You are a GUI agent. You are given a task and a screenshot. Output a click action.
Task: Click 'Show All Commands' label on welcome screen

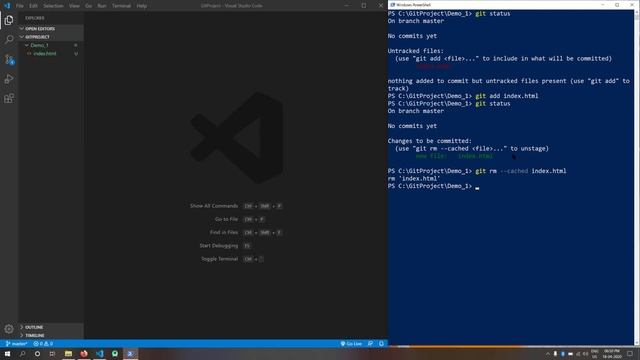click(214, 206)
